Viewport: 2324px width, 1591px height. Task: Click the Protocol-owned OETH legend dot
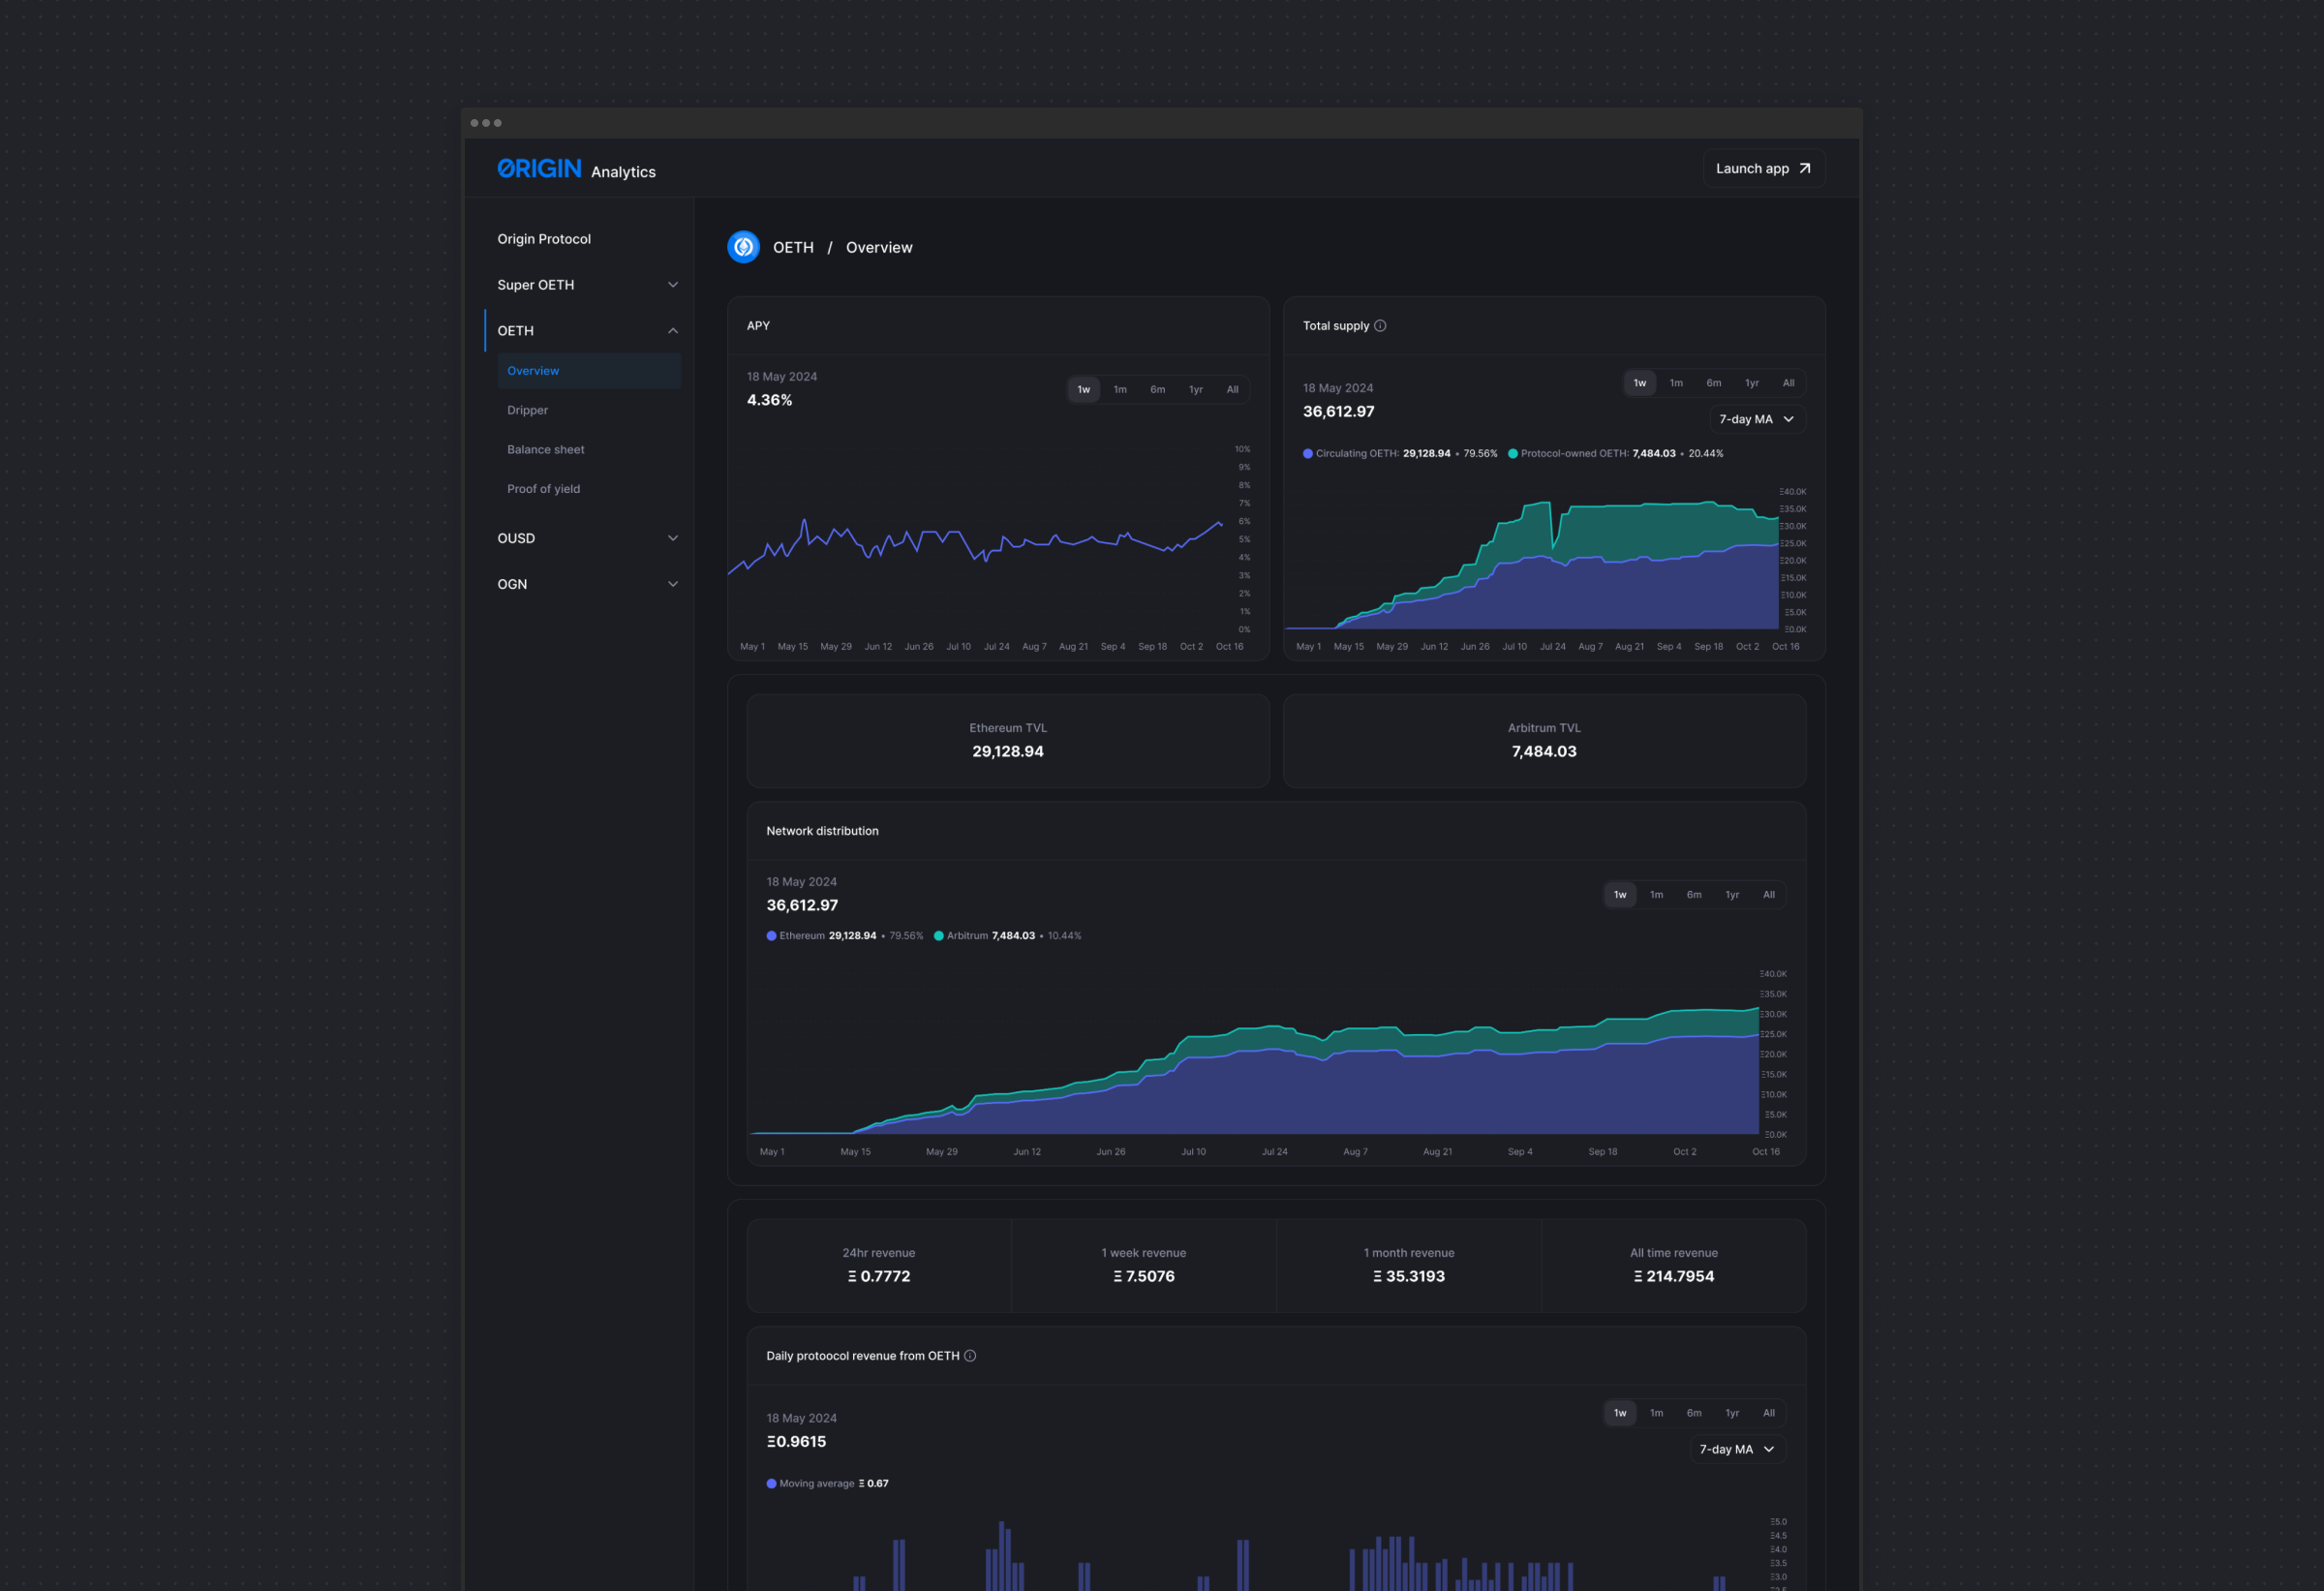click(x=1513, y=454)
